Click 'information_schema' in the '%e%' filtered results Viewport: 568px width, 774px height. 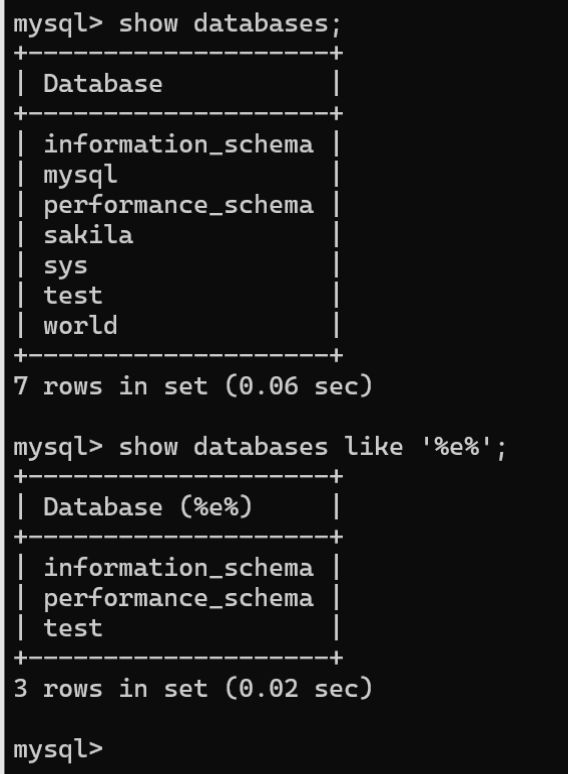pos(178,568)
